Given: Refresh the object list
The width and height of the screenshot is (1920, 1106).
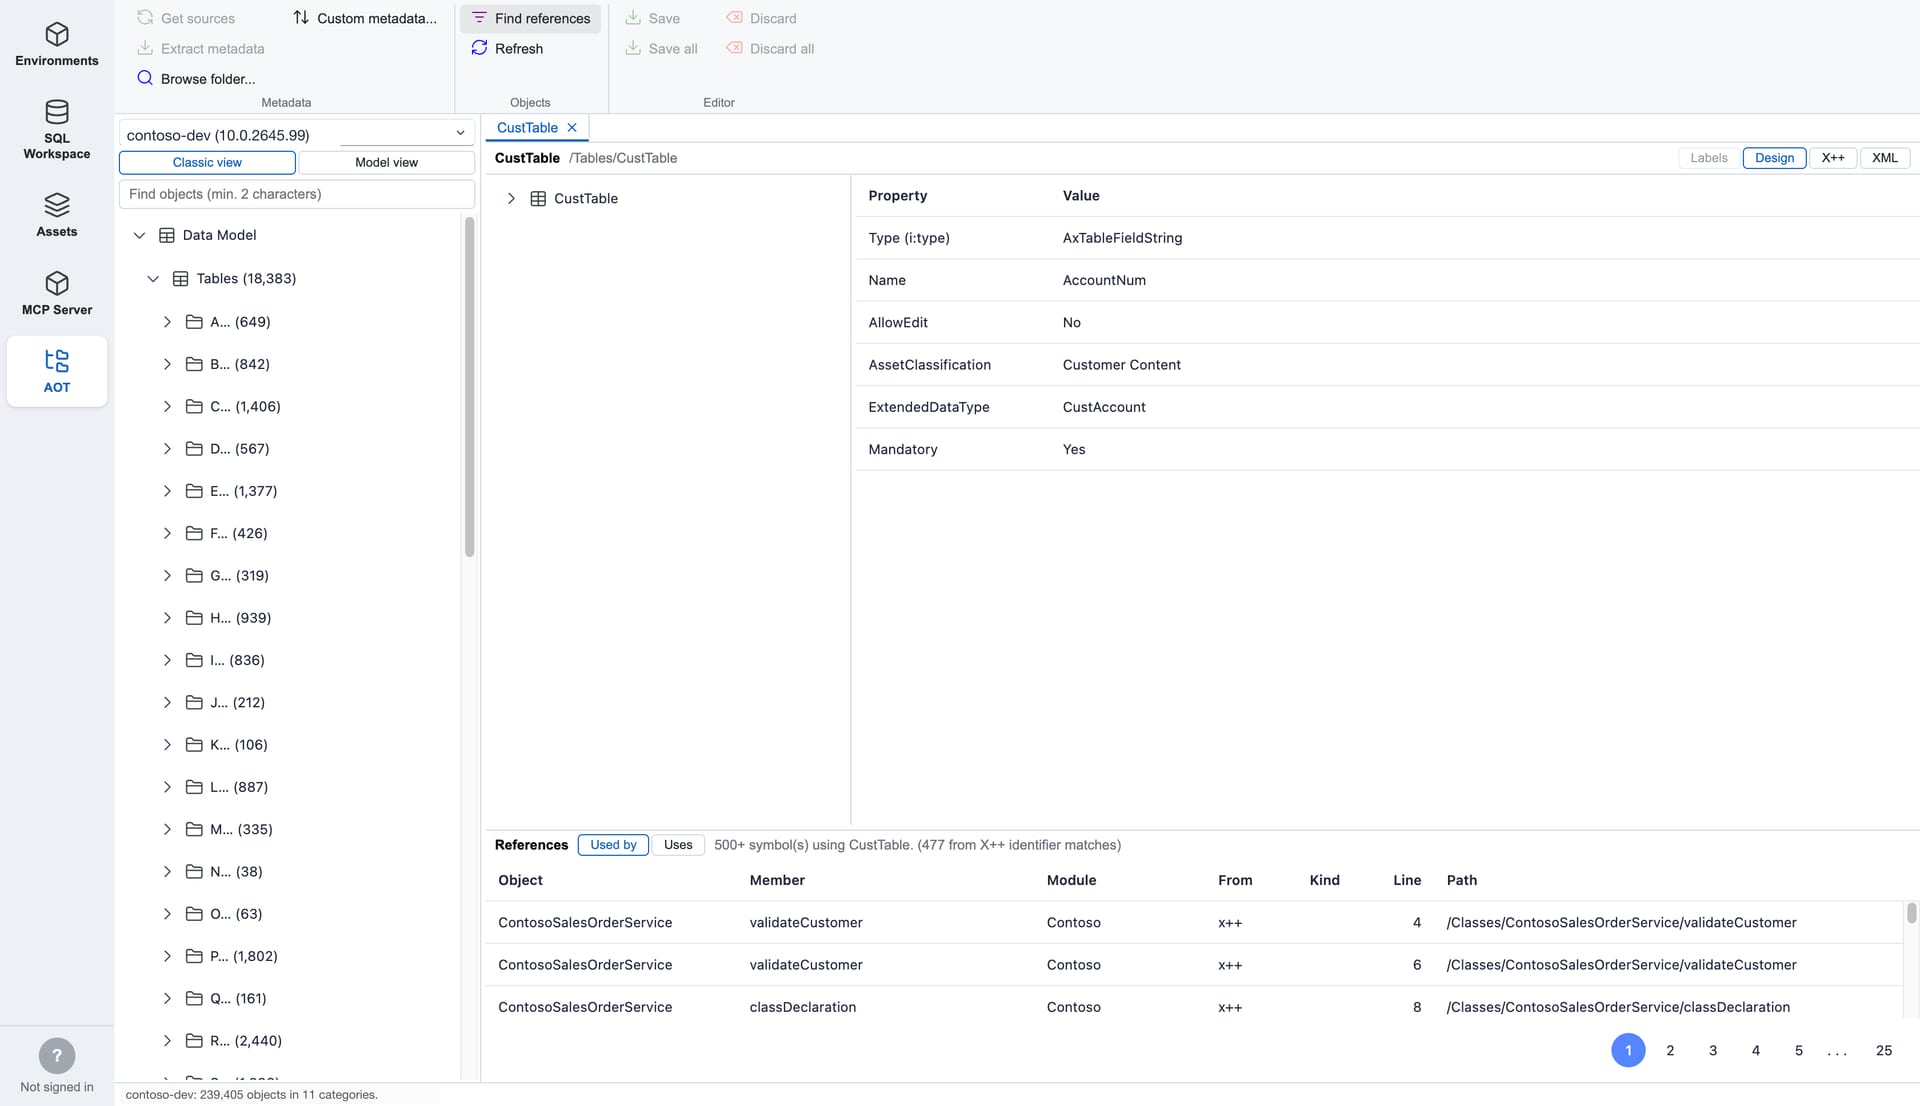Looking at the screenshot, I should pyautogui.click(x=507, y=48).
